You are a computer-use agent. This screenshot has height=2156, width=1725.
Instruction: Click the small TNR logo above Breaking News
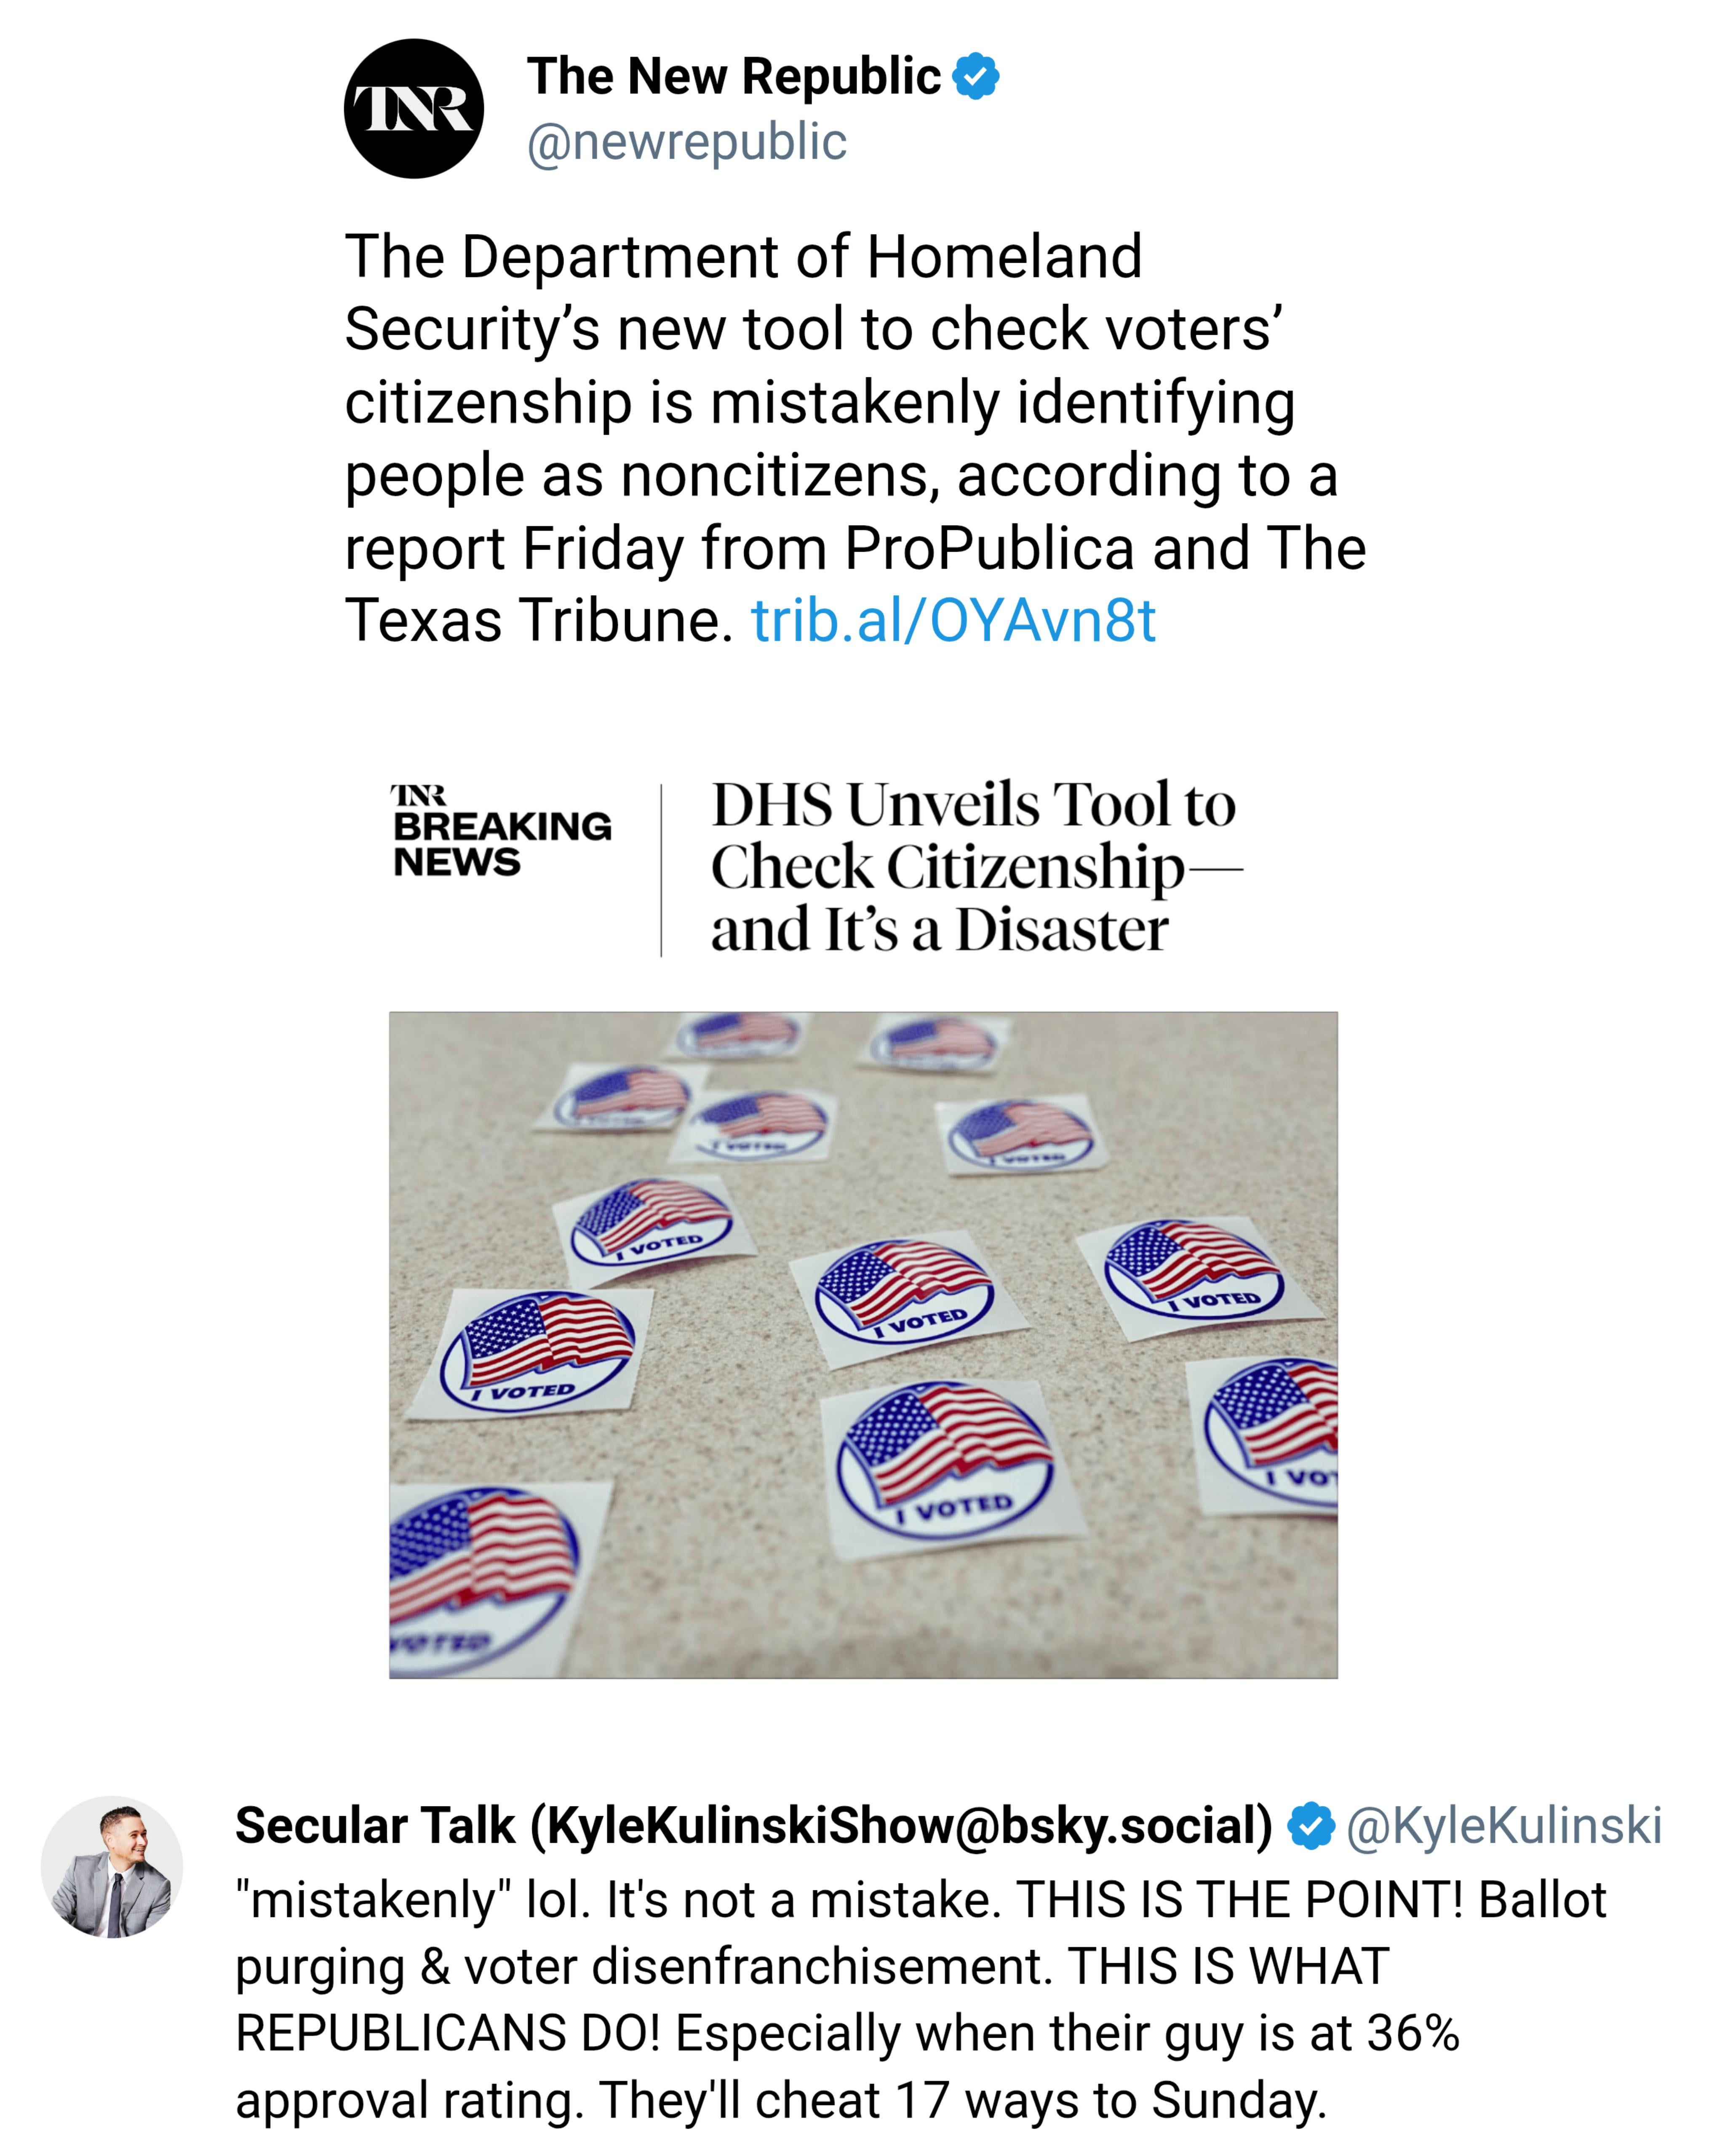coord(418,796)
